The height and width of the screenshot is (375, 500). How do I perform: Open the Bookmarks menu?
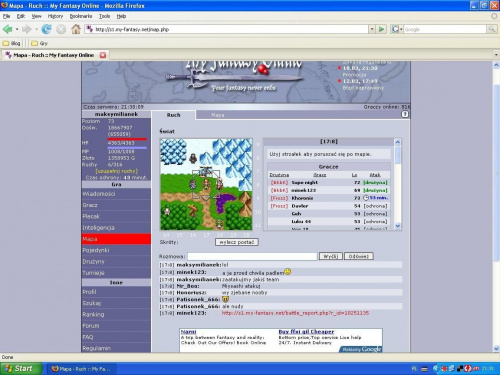[81, 16]
